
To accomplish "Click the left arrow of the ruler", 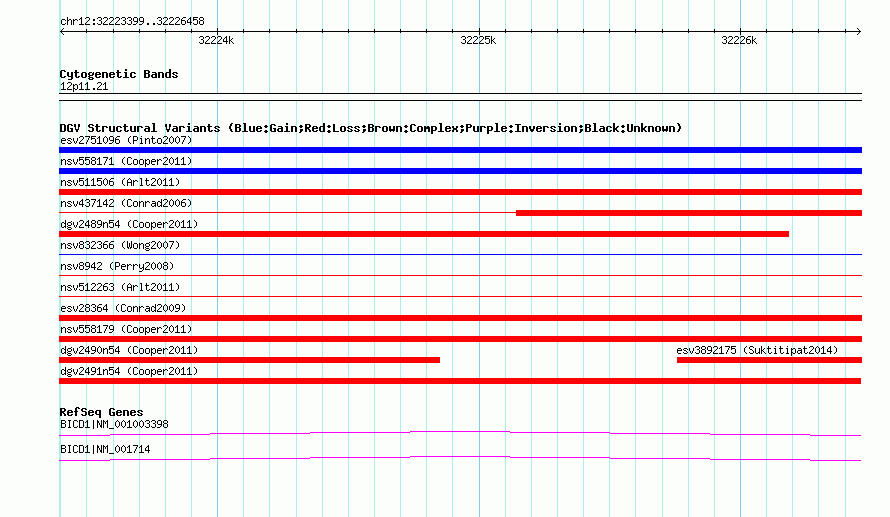I will 62,32.
